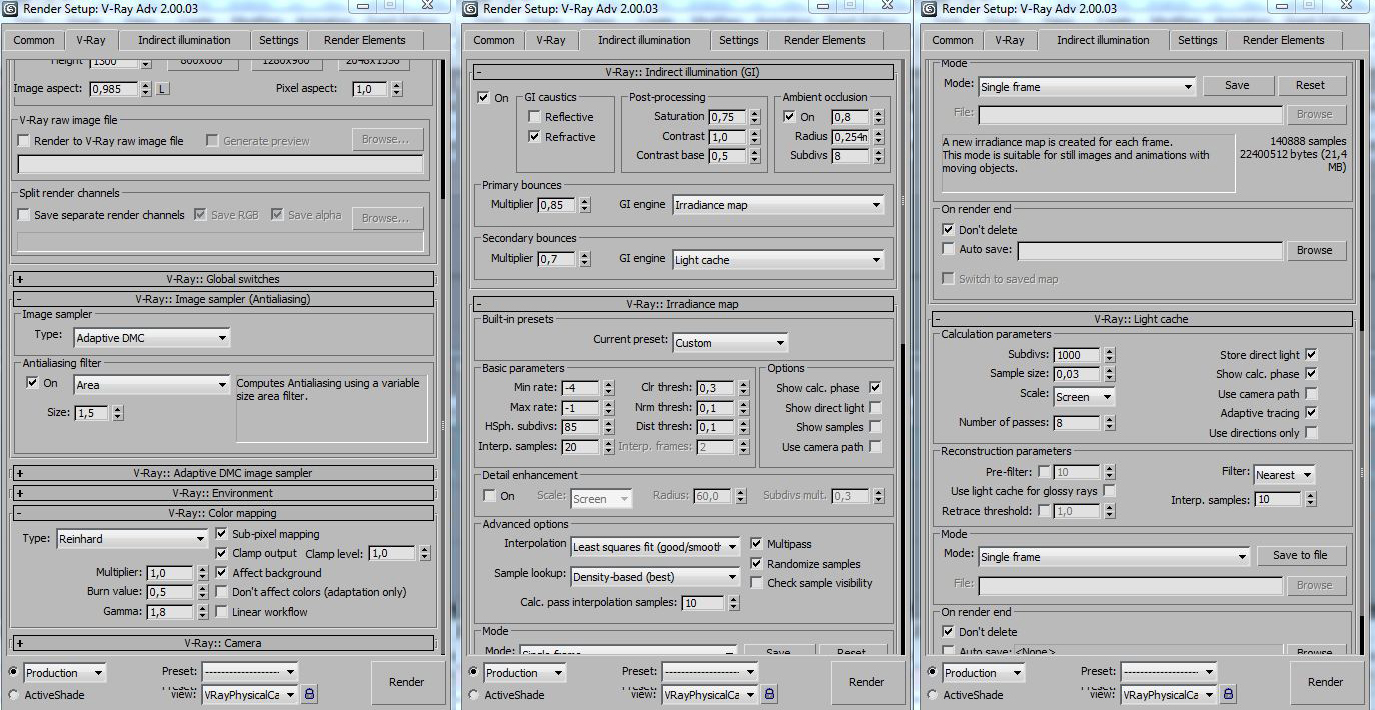Expand the V-Ray Camera rollout
This screenshot has height=710, width=1375.
click(x=223, y=643)
